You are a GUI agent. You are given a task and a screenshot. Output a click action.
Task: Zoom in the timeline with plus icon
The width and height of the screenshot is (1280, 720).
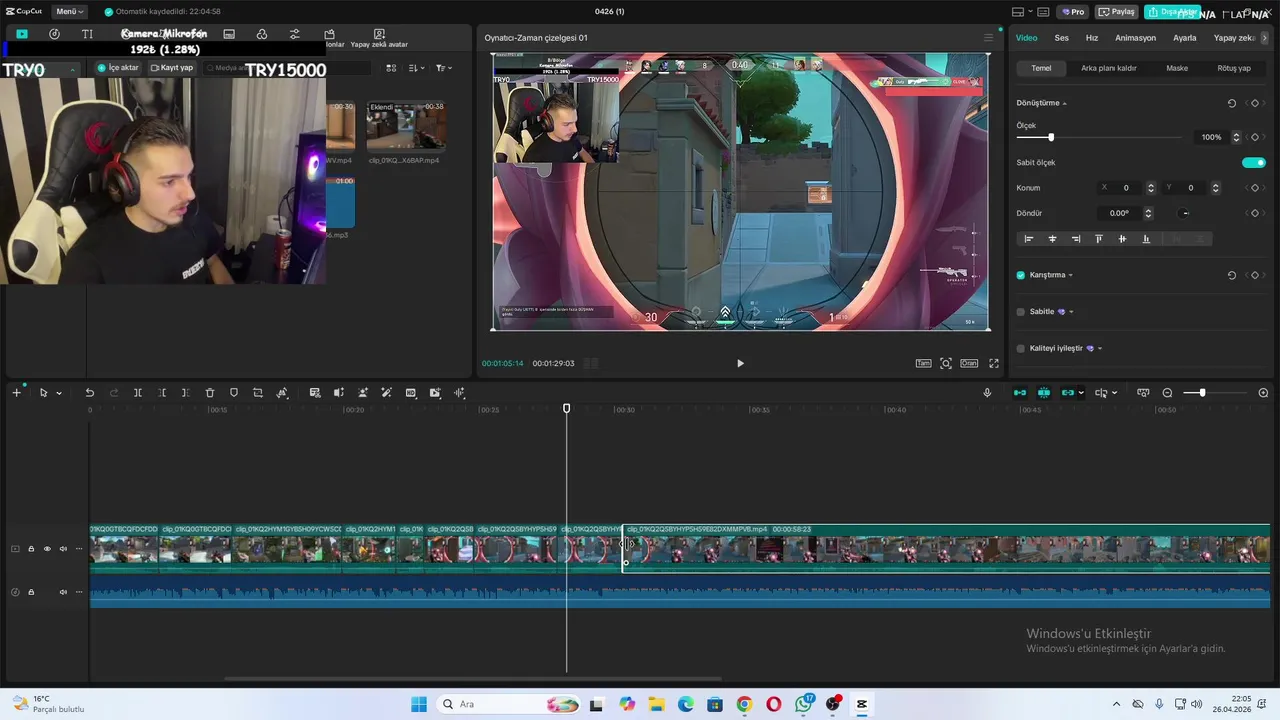pyautogui.click(x=1263, y=393)
